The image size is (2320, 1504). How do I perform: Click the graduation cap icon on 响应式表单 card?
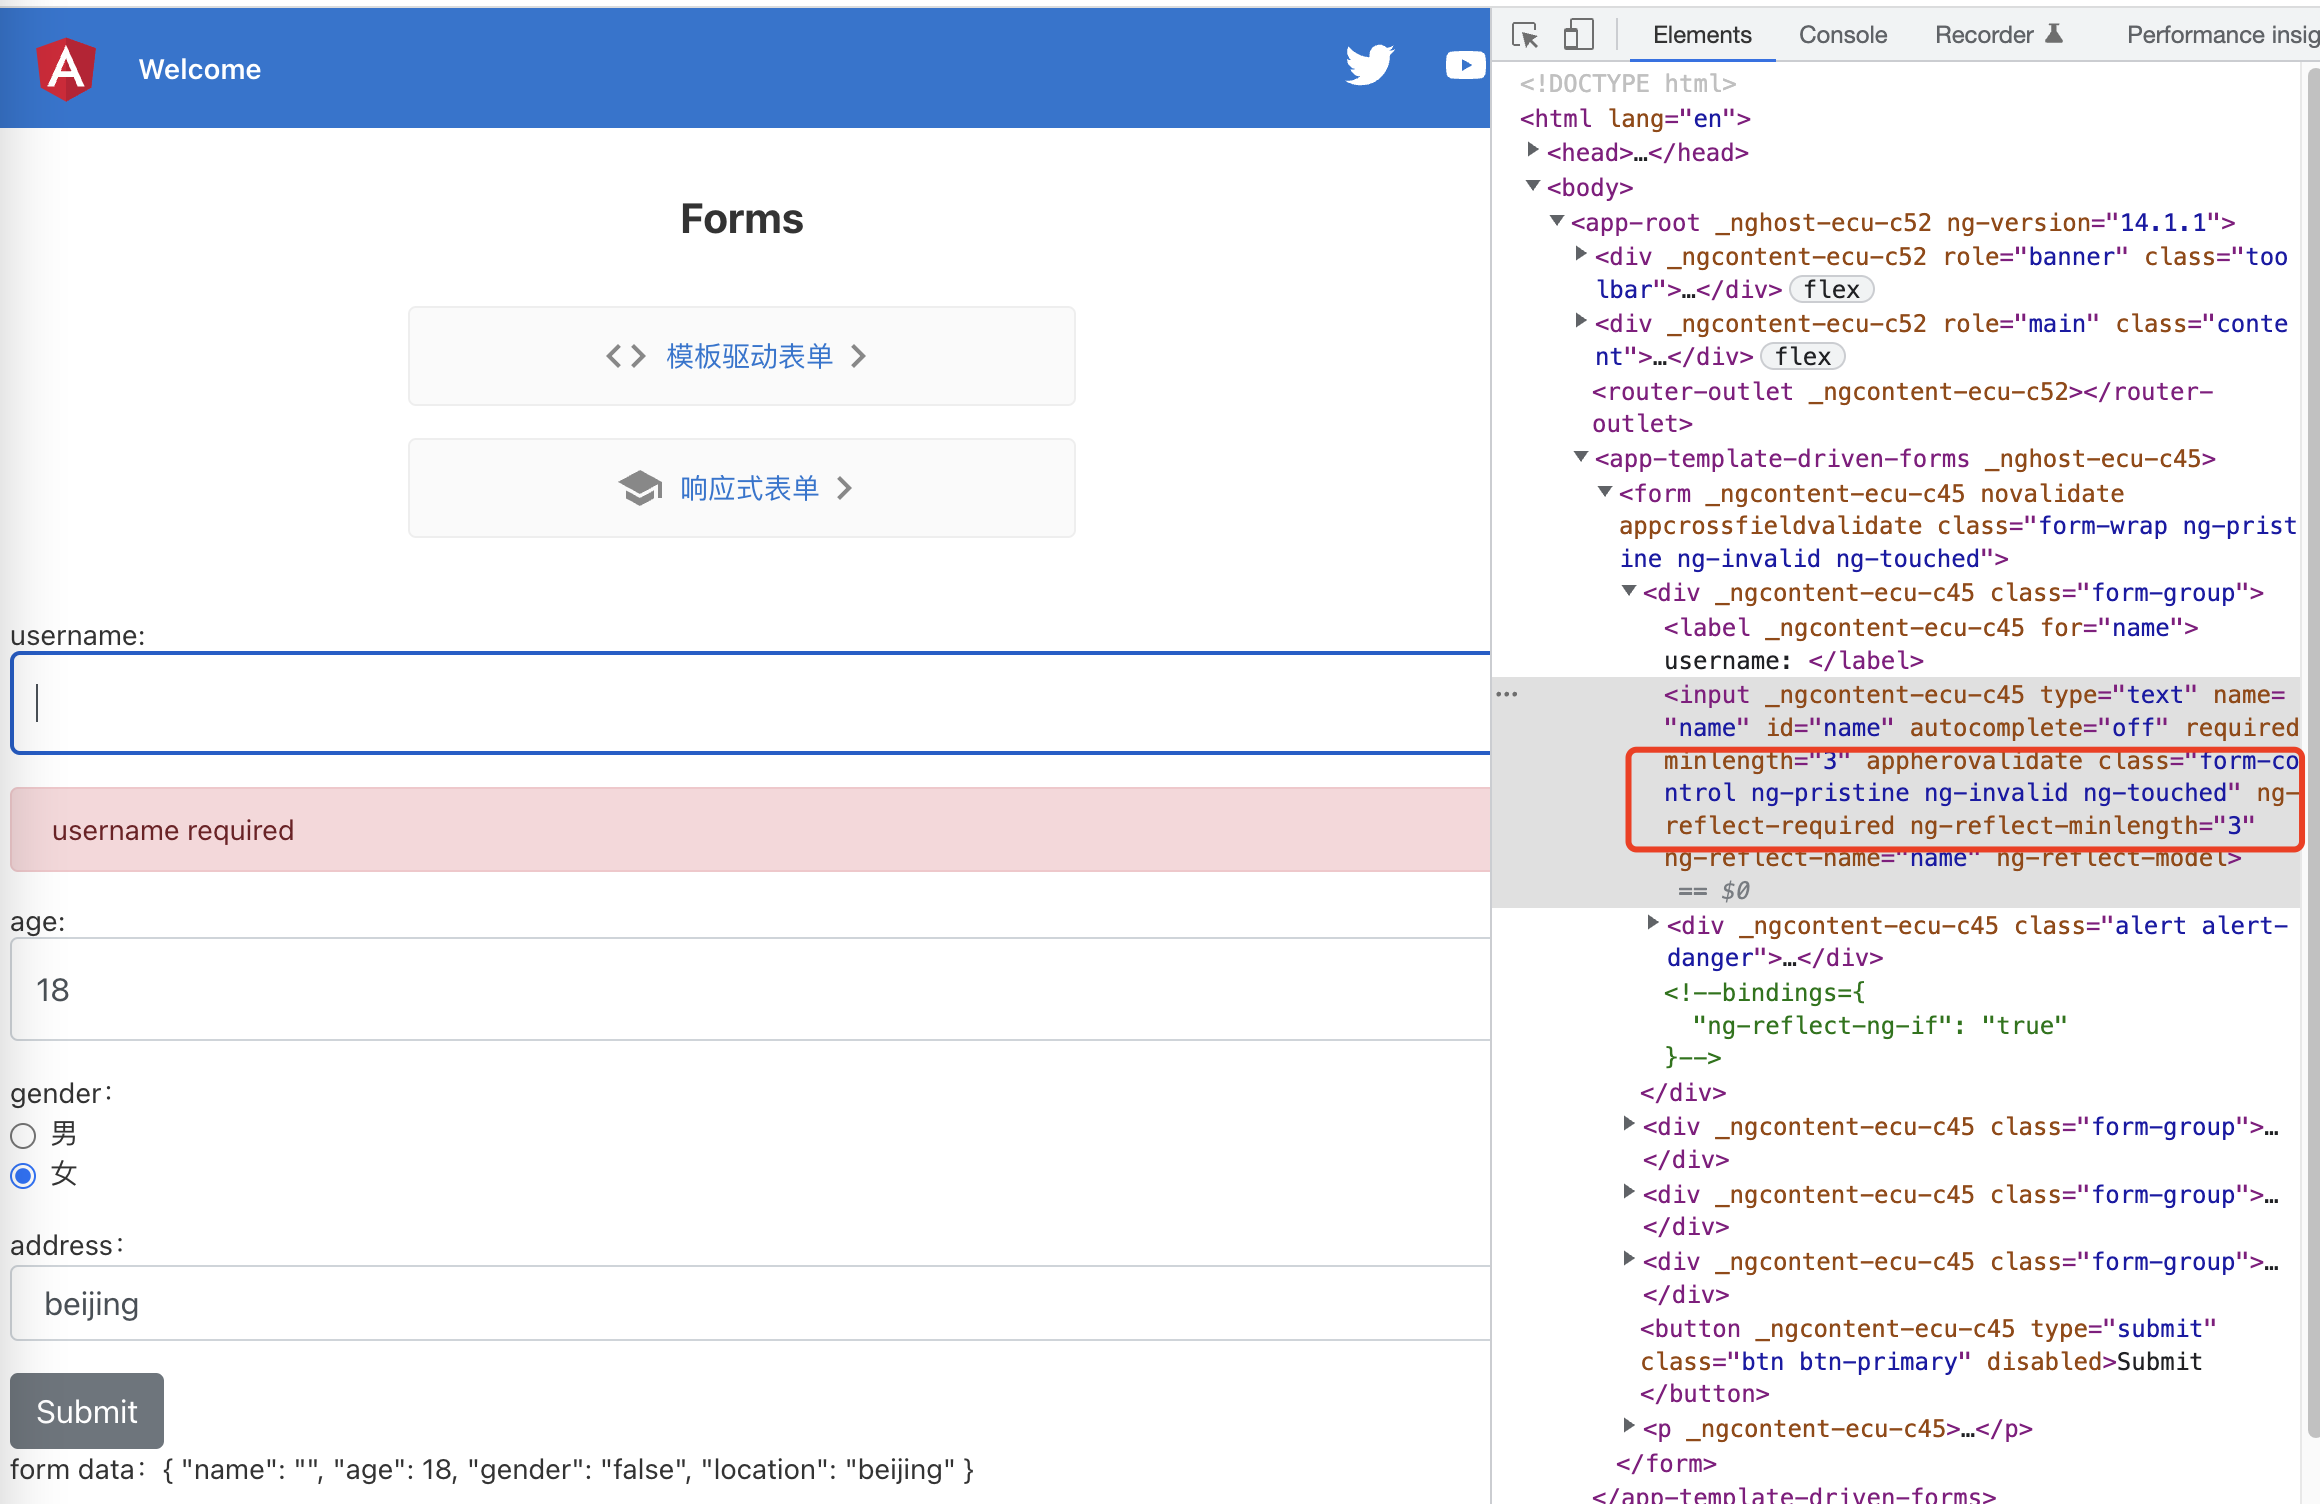pos(640,488)
